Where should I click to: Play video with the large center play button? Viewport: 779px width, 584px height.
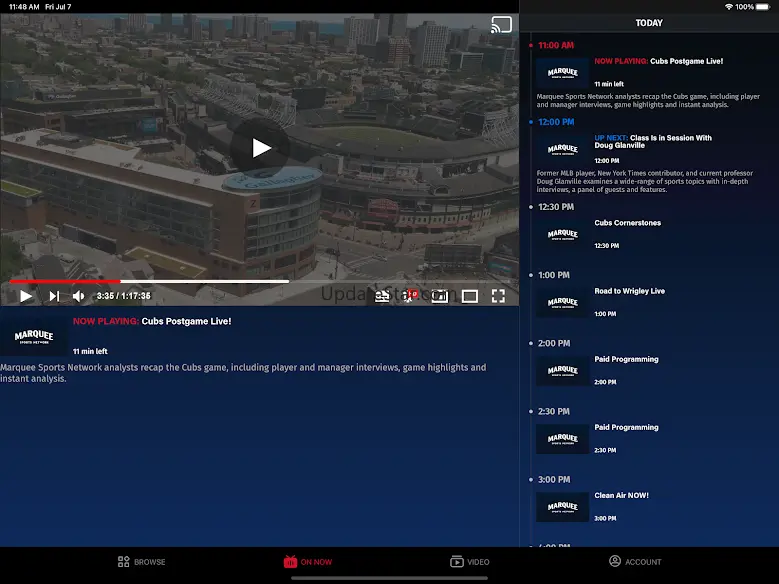(x=260, y=148)
